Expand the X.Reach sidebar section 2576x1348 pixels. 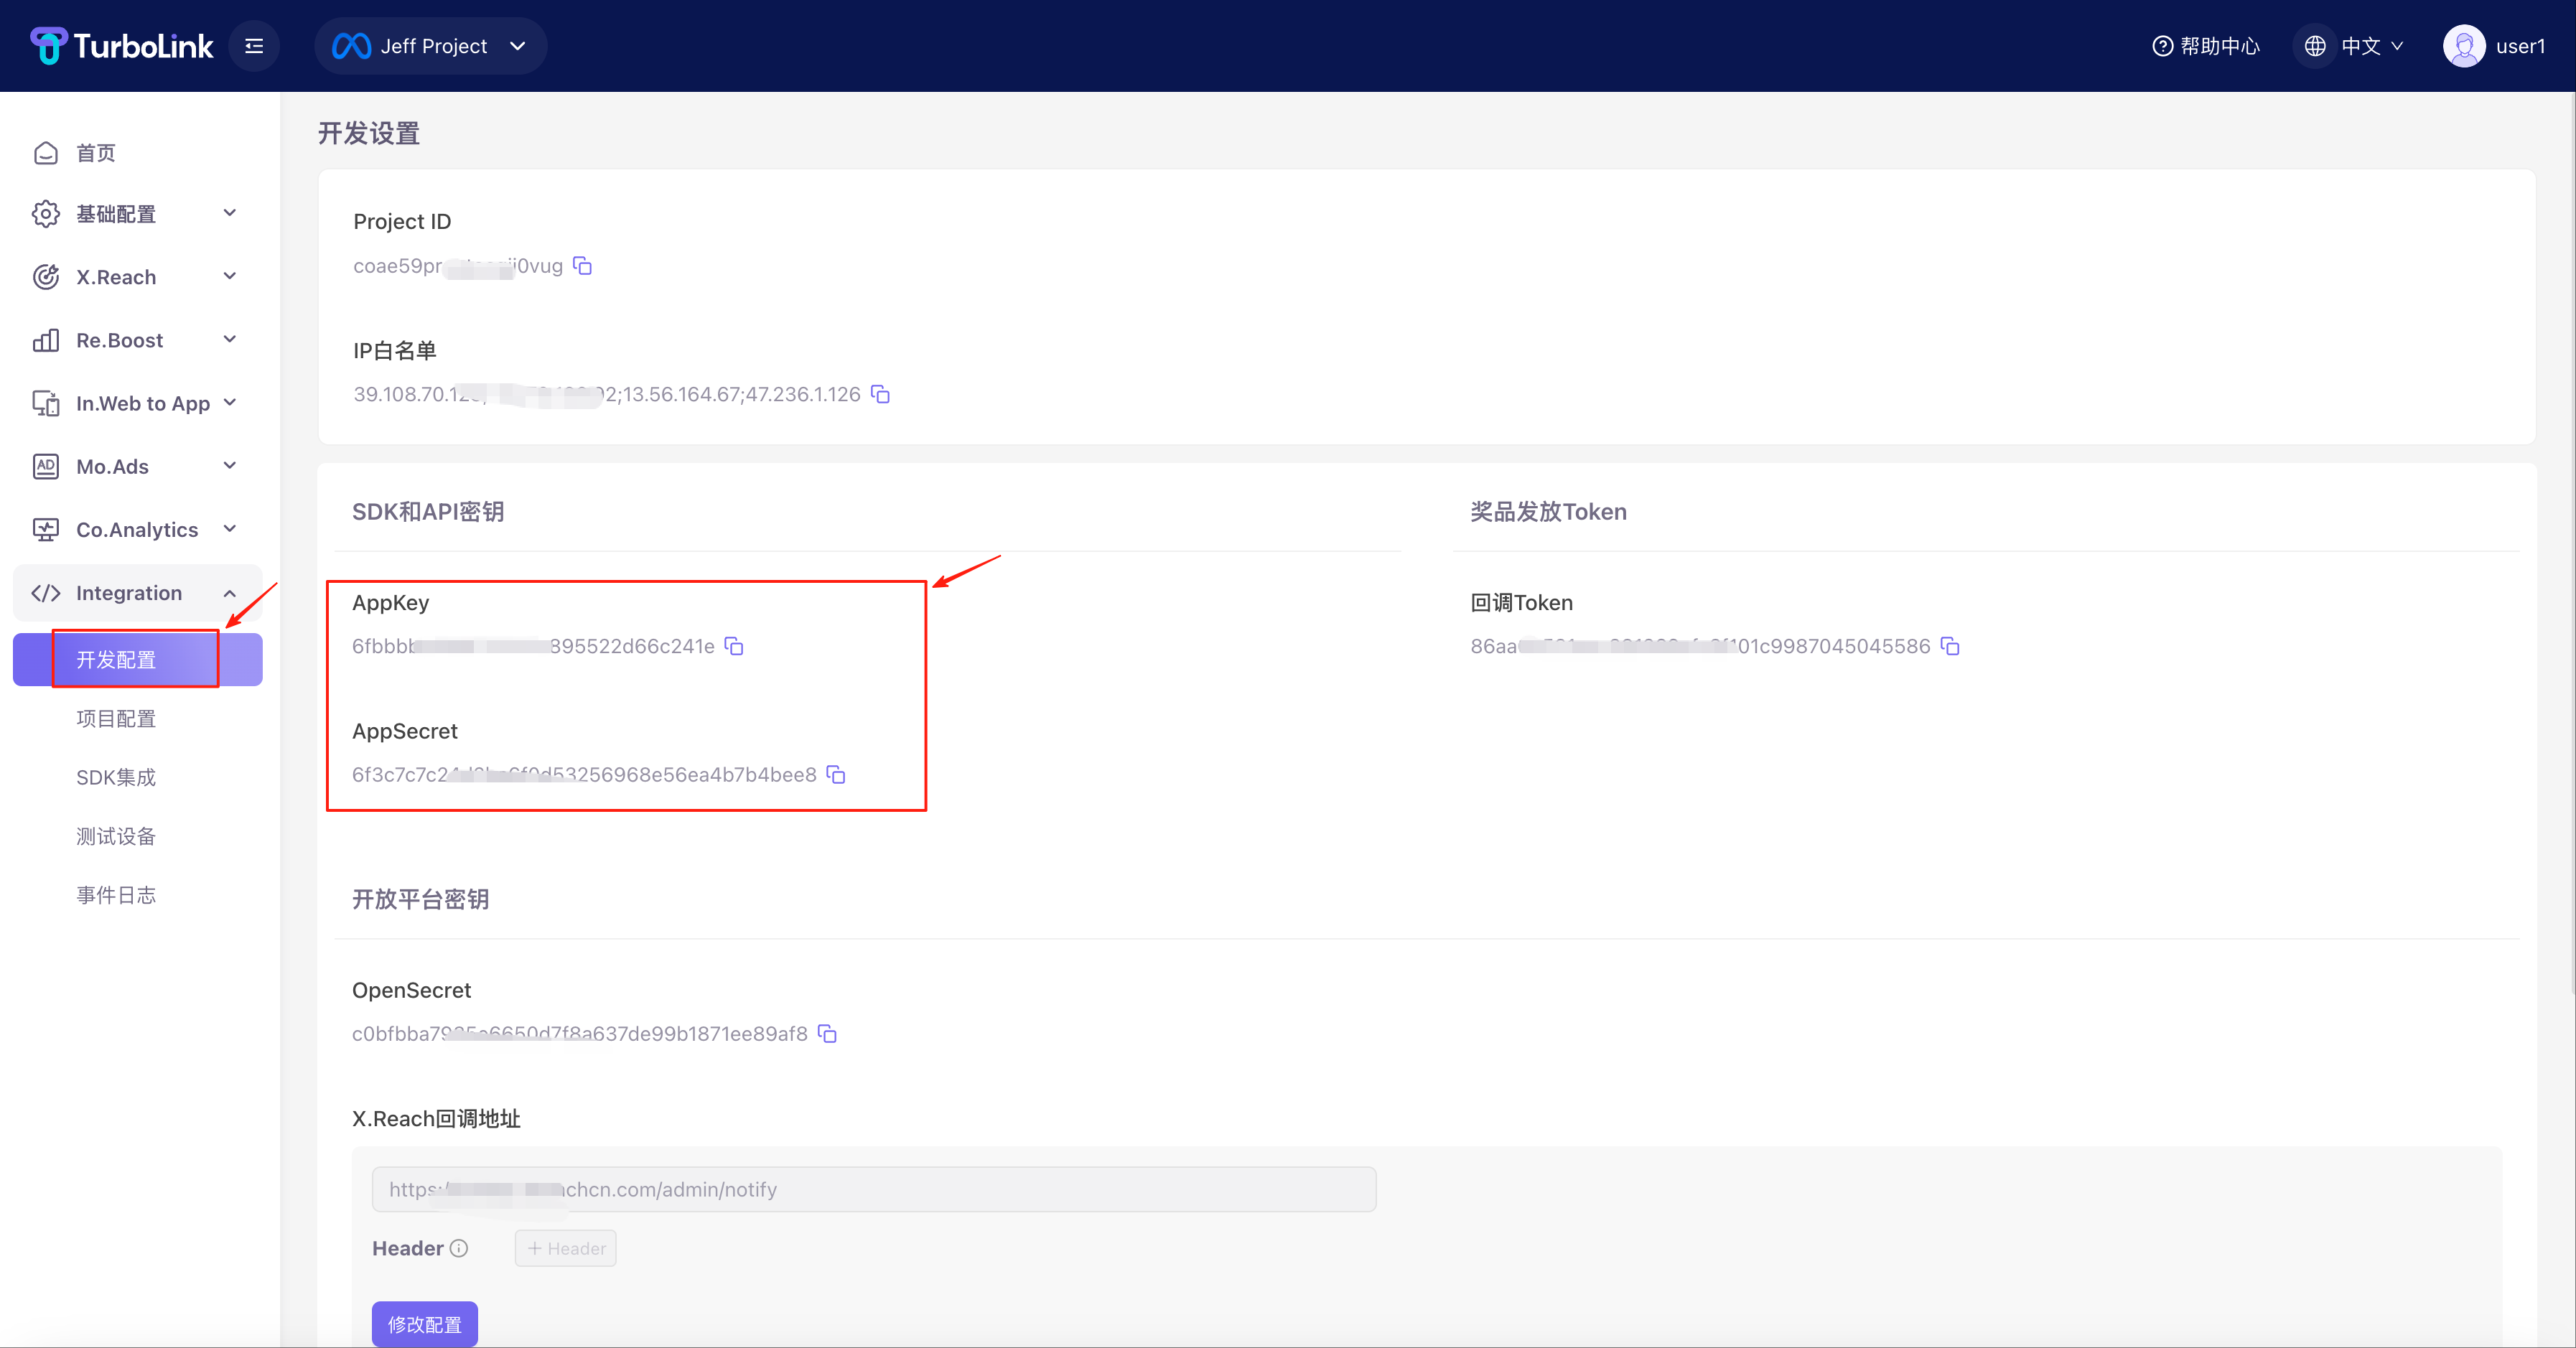(136, 277)
